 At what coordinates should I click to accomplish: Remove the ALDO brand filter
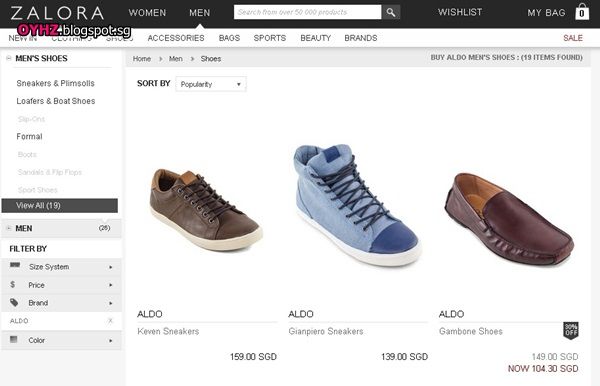[110, 321]
